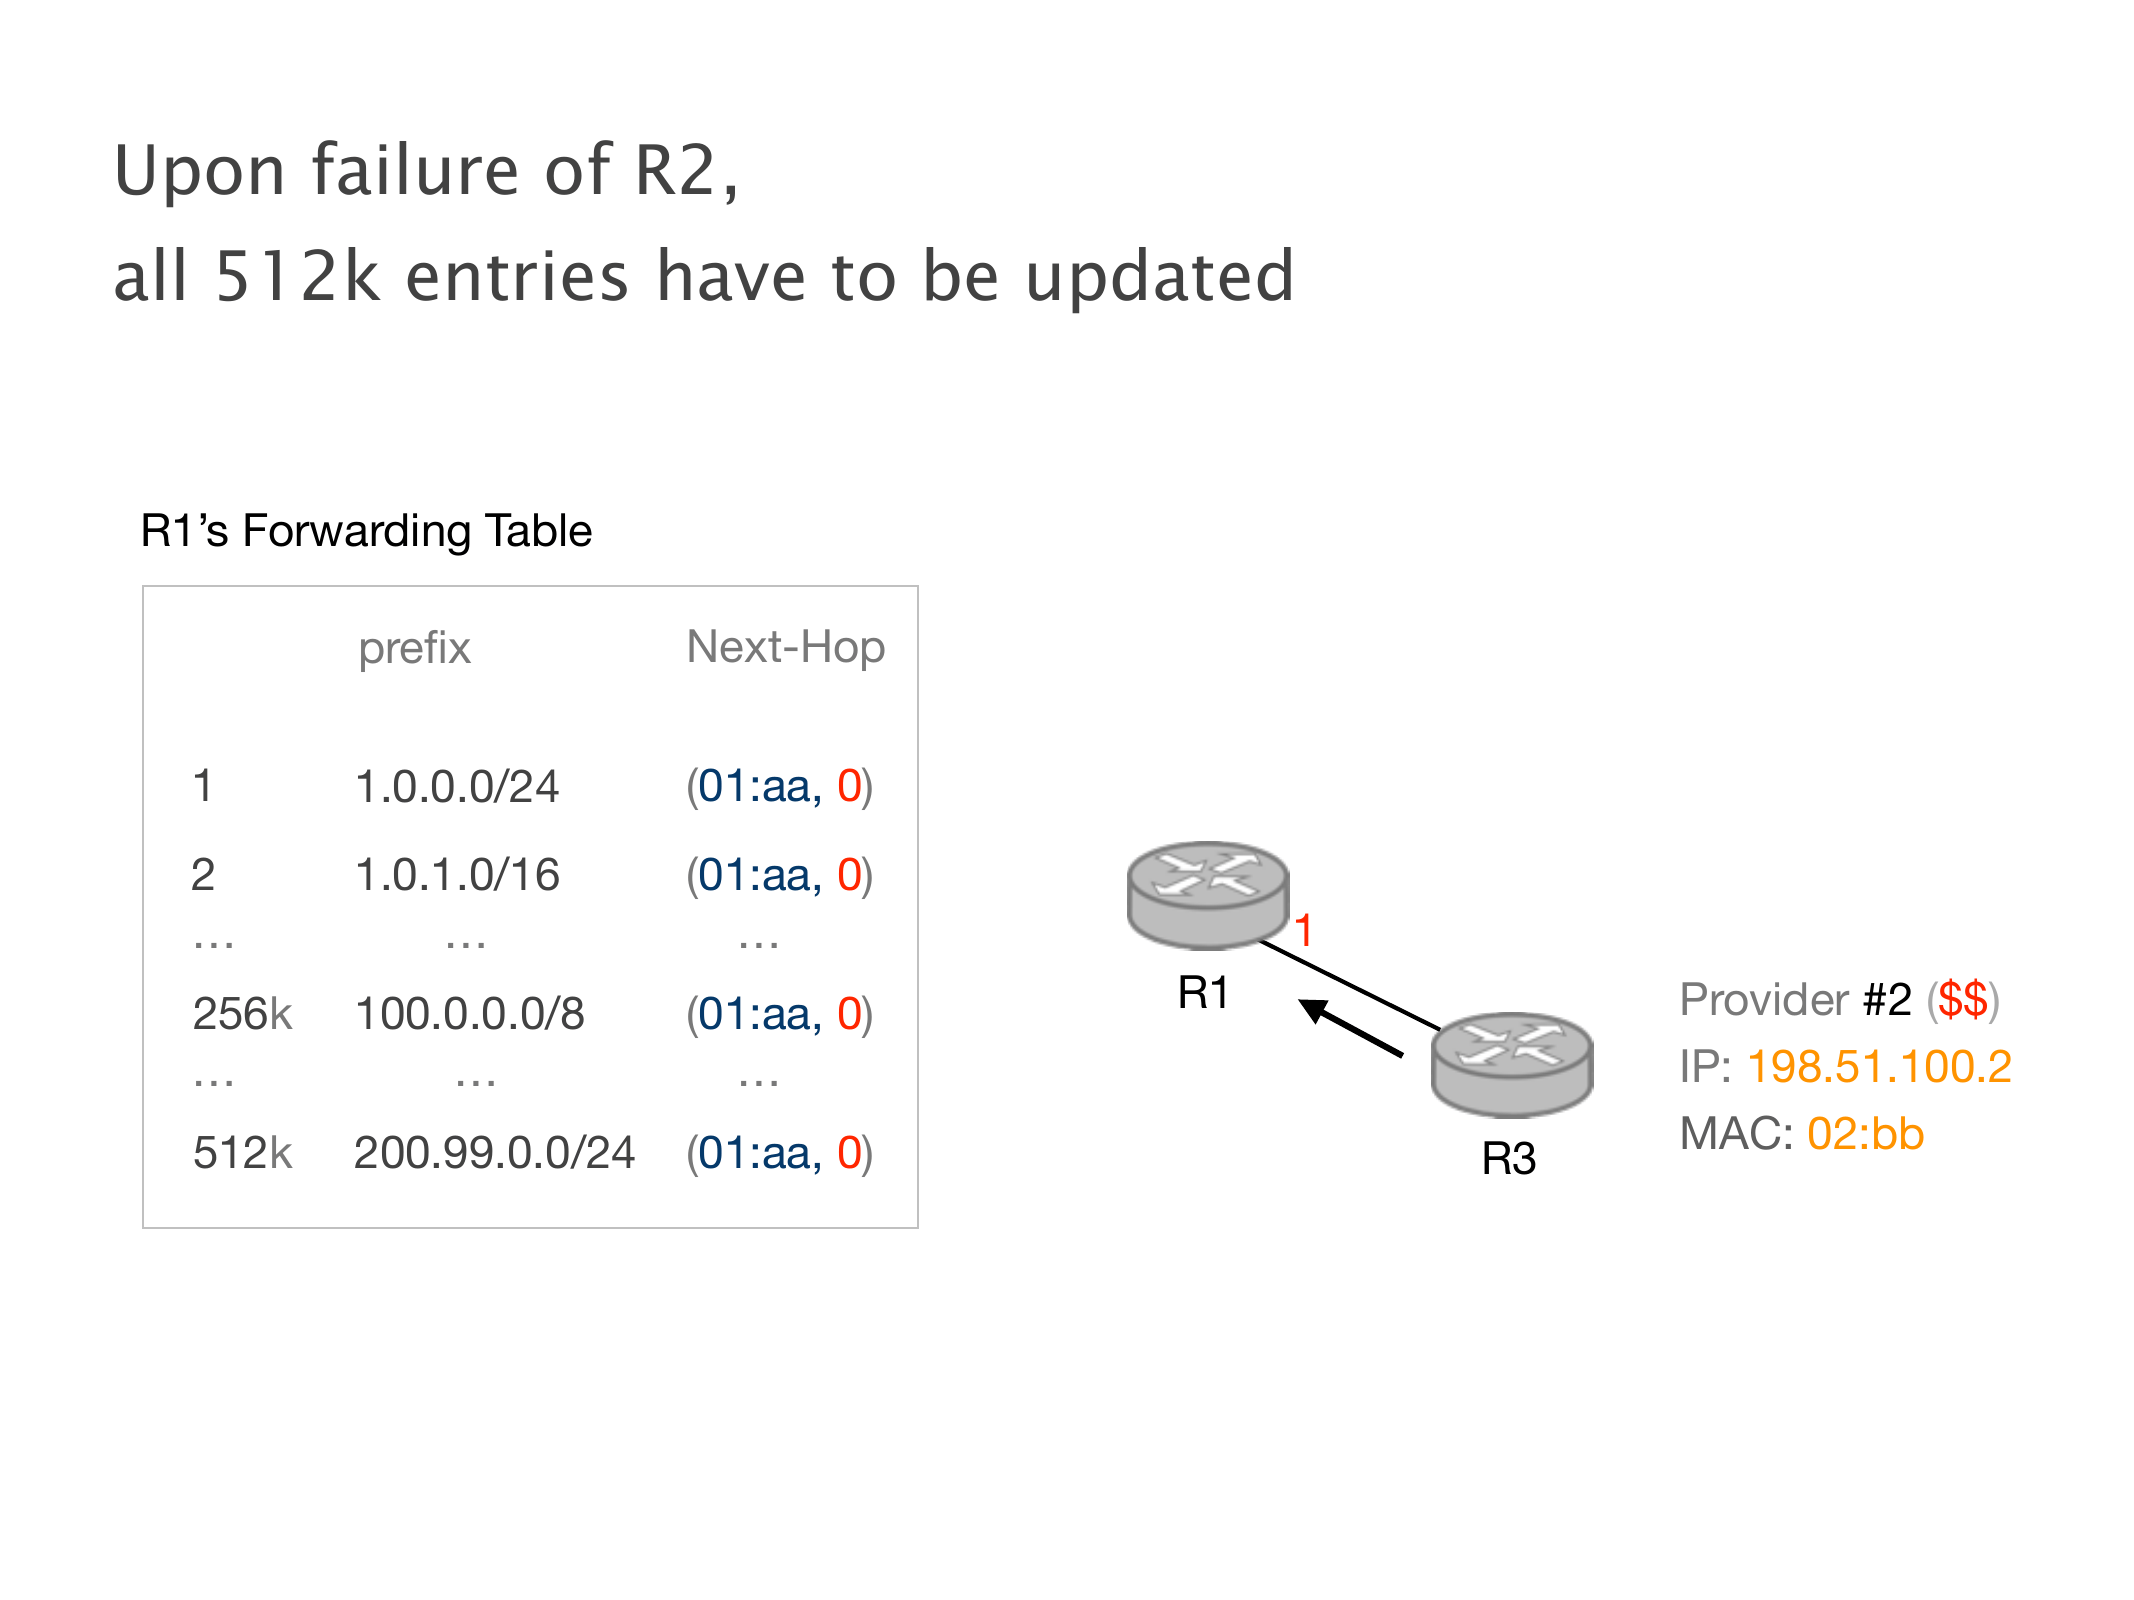Click the R1 router icon
Viewport: 2134px width, 1600px height.
coord(1207,894)
